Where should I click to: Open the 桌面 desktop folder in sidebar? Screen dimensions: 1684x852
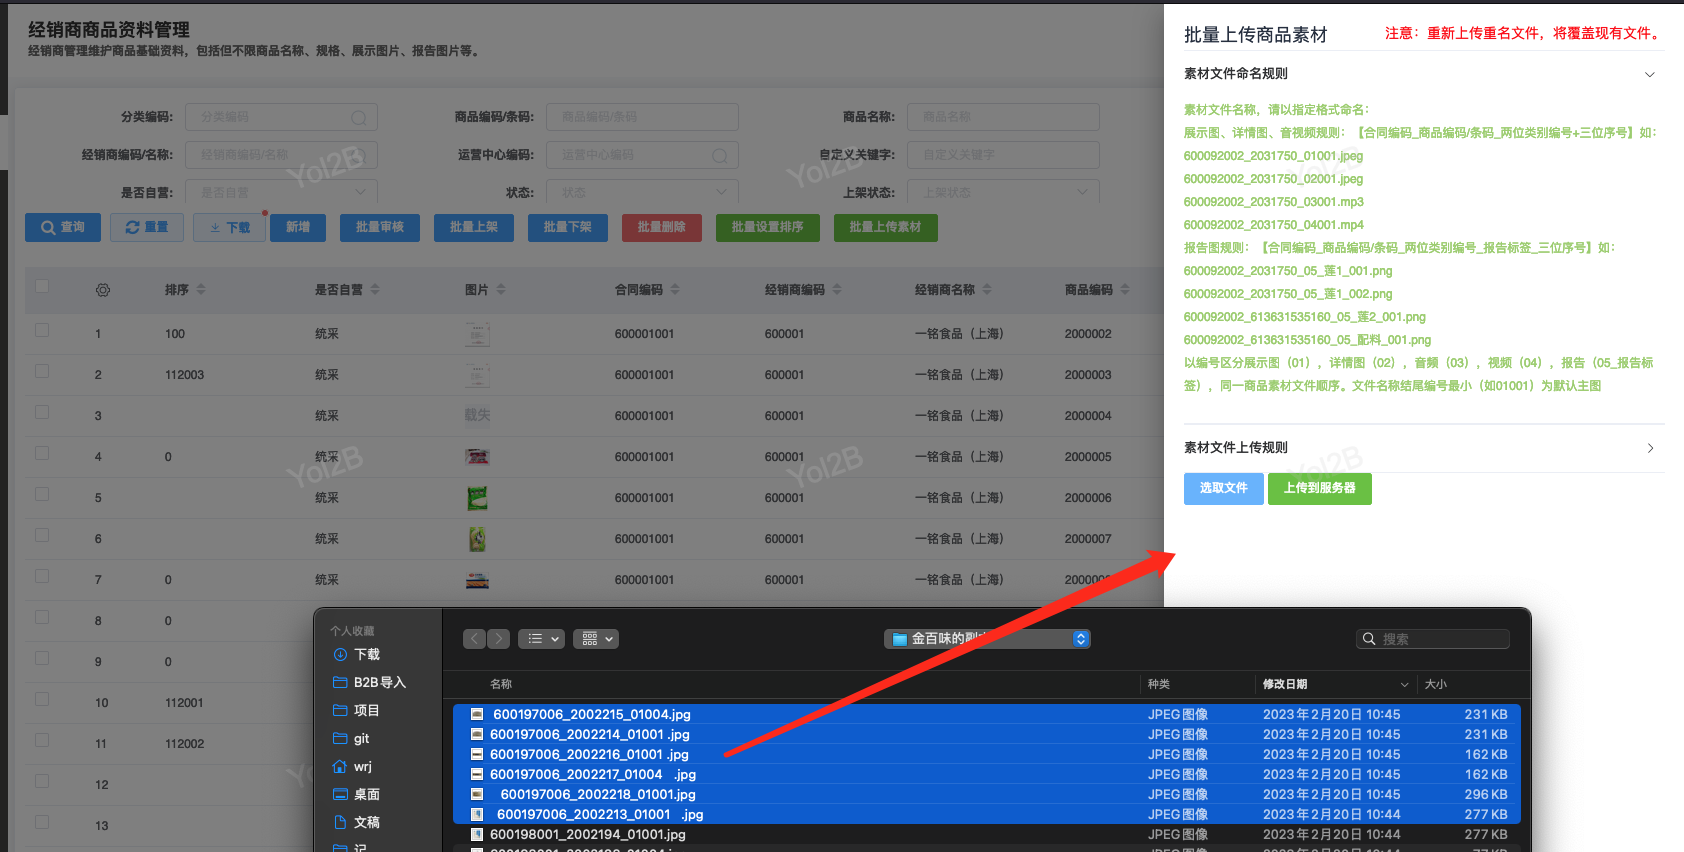tap(357, 794)
